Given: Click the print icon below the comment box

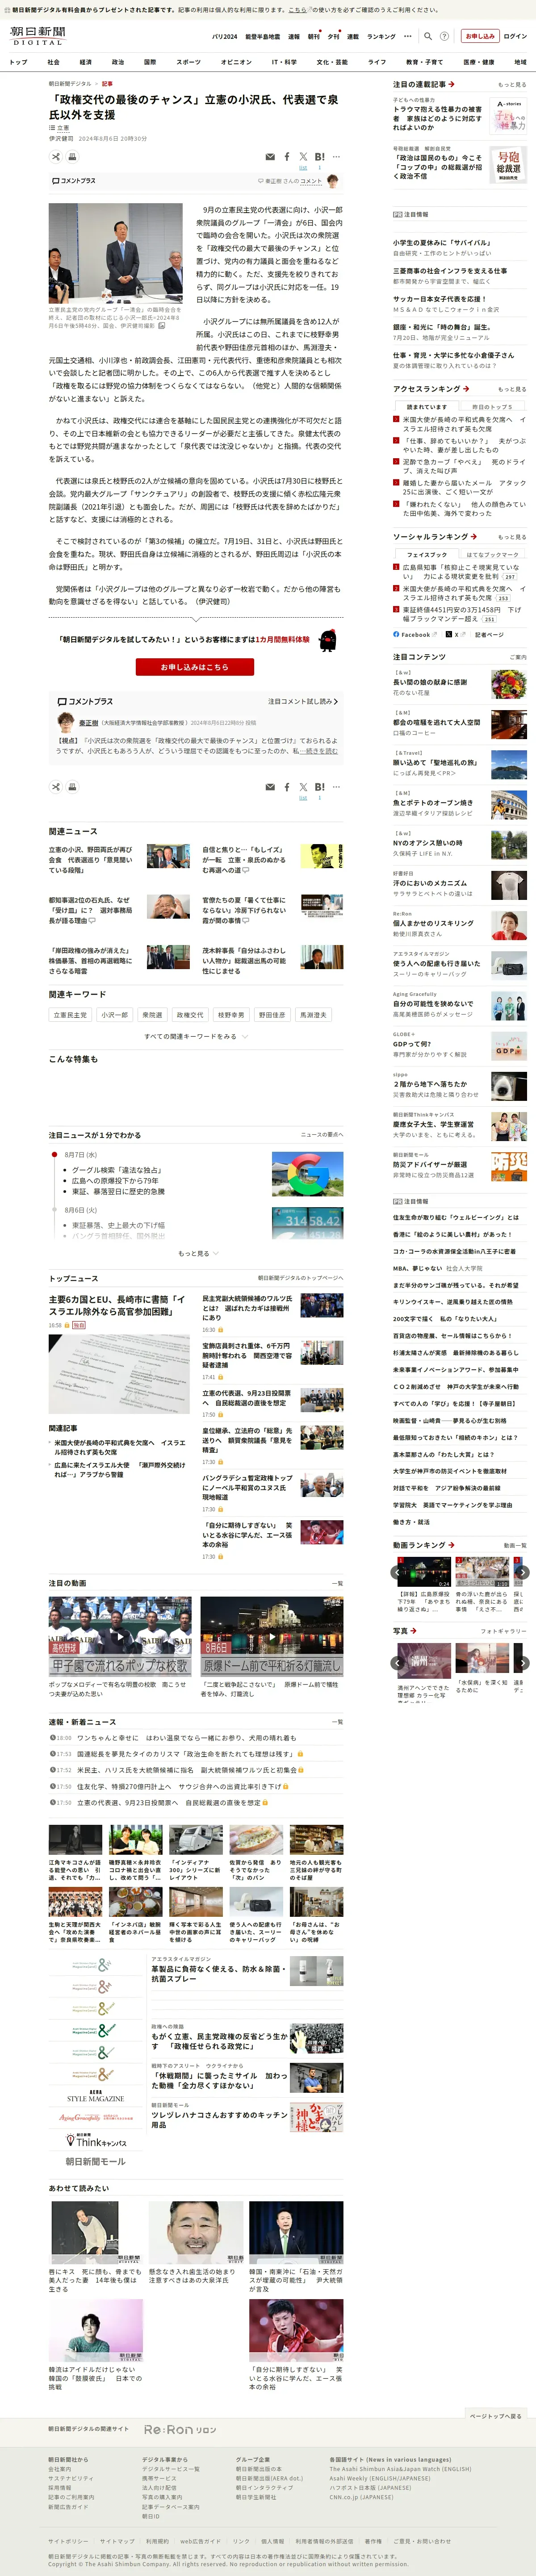Looking at the screenshot, I should coord(72,787).
